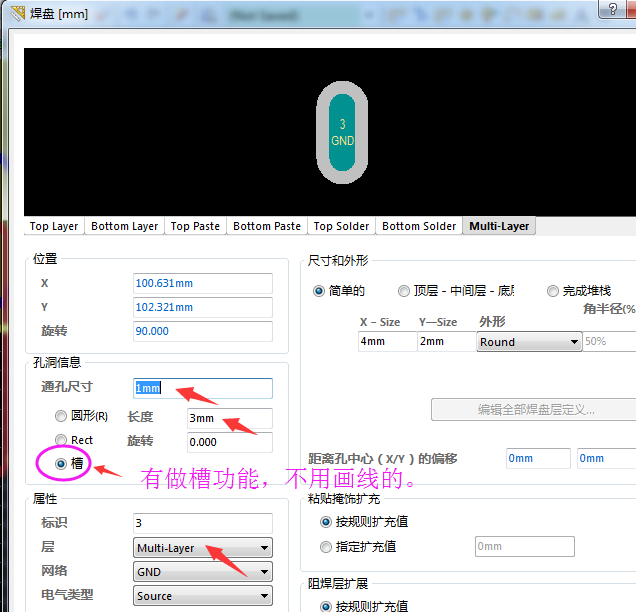636x612 pixels.
Task: Click the GND pad preview image
Action: (343, 131)
